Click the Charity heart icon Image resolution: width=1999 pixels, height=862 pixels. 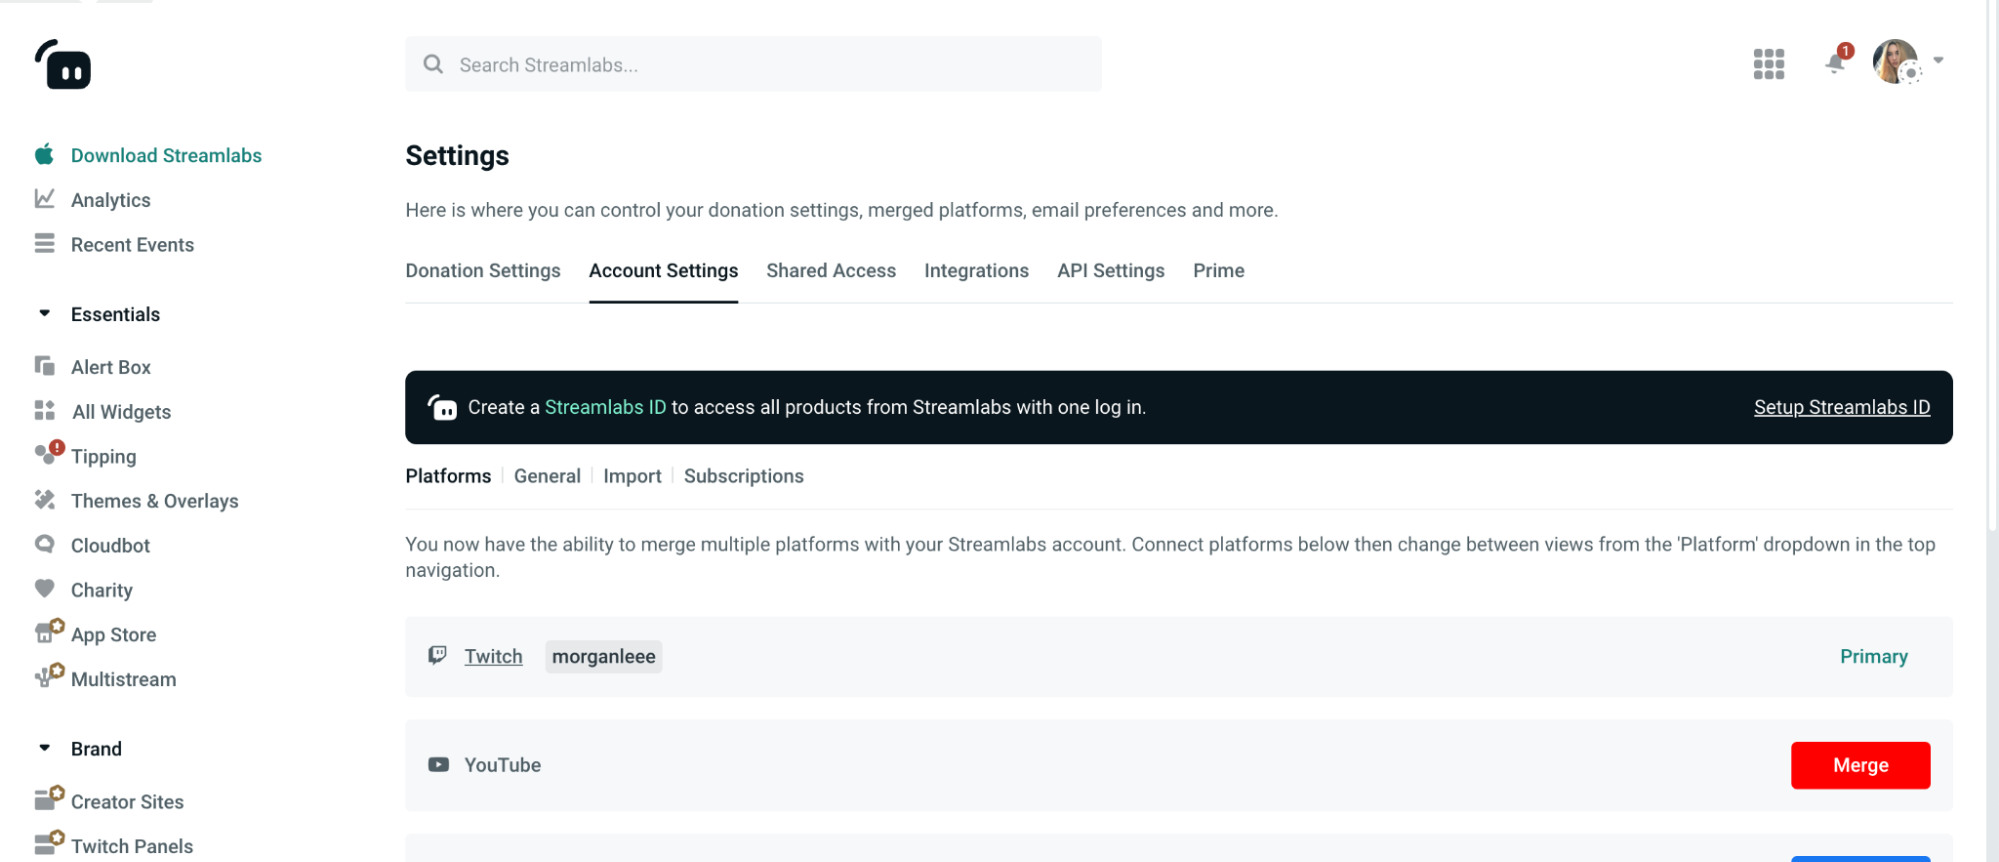pos(44,588)
